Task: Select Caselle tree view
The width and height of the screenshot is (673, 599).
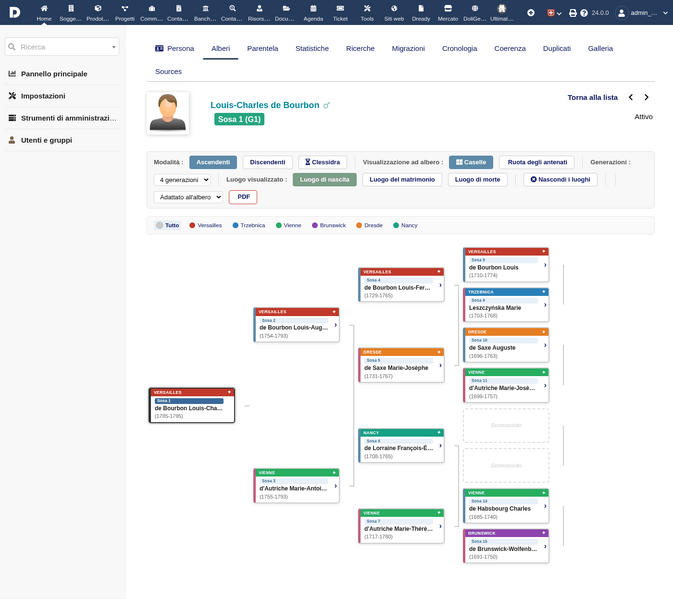Action: [471, 162]
